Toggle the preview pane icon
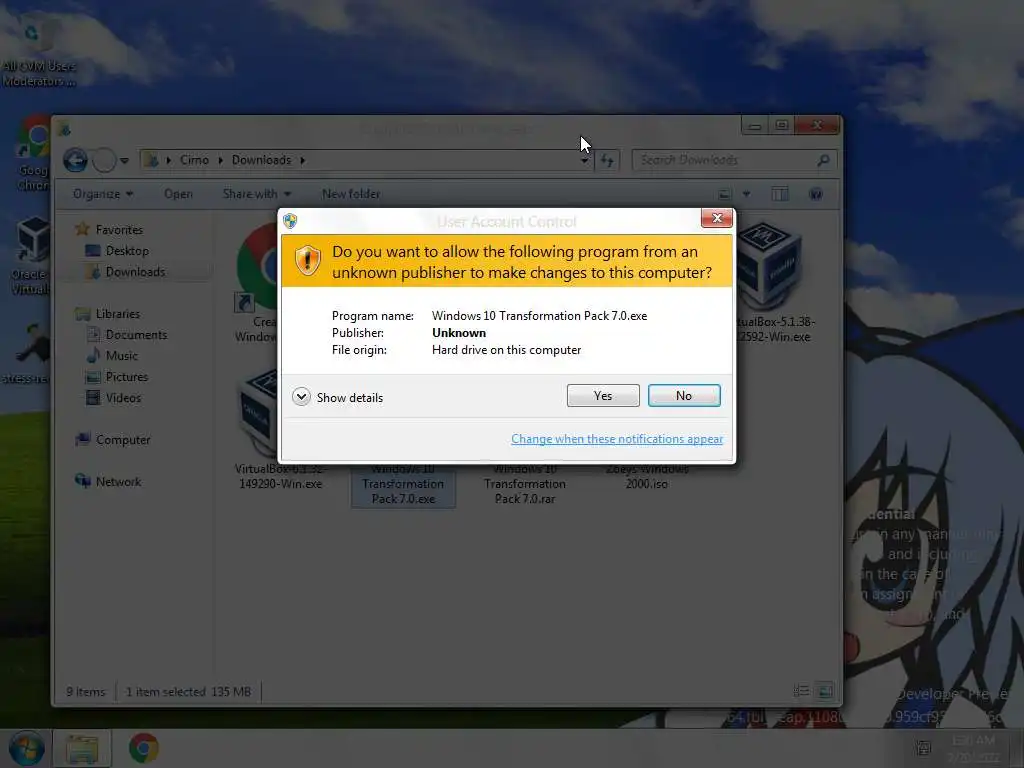 click(780, 194)
